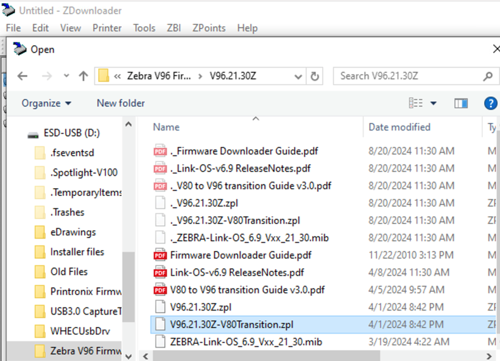Screen dimensions: 500x361
Task: Open the ZPoints menu
Action: pyautogui.click(x=209, y=28)
